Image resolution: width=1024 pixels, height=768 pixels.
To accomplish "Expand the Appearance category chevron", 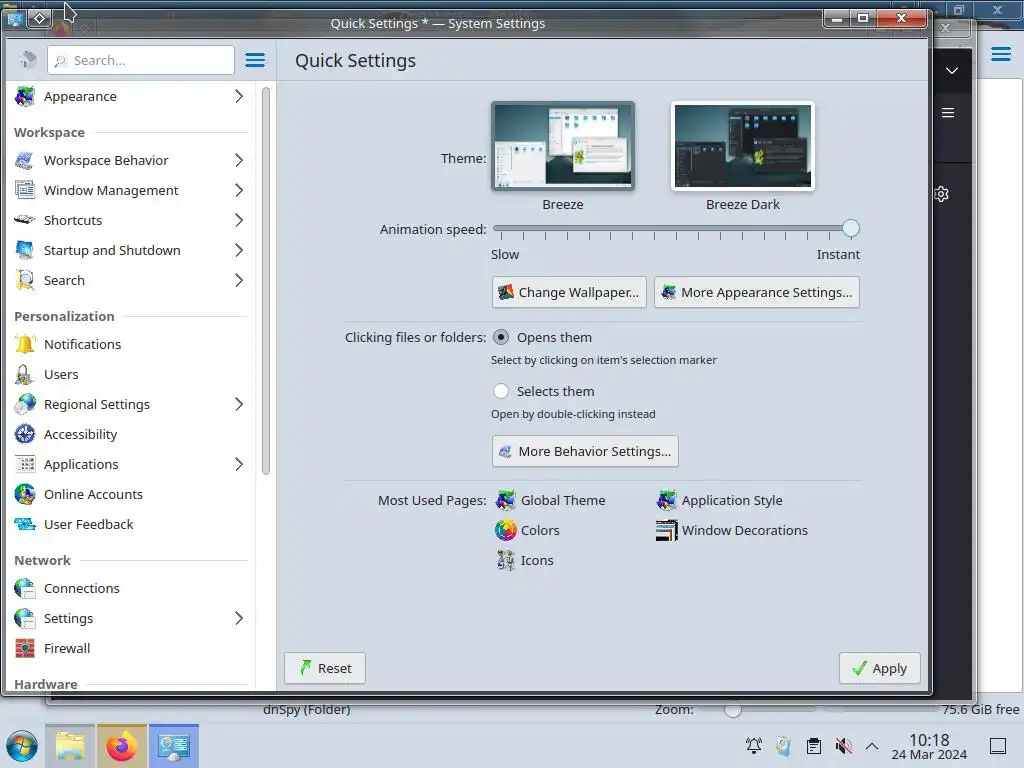I will coord(239,96).
